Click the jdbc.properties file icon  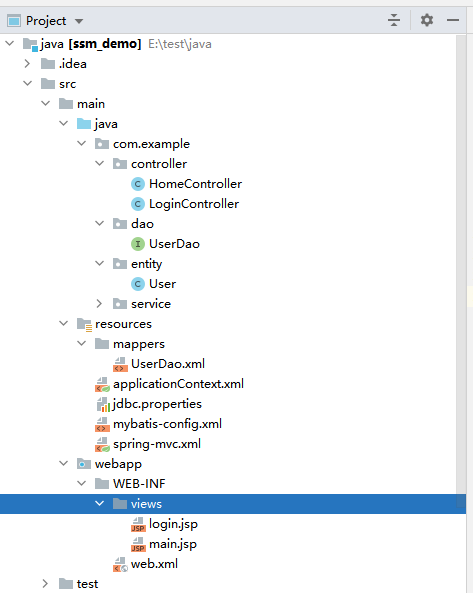103,404
